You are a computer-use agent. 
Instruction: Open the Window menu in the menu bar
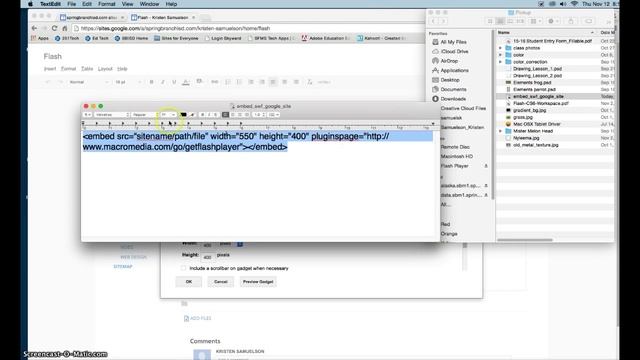[149, 4]
